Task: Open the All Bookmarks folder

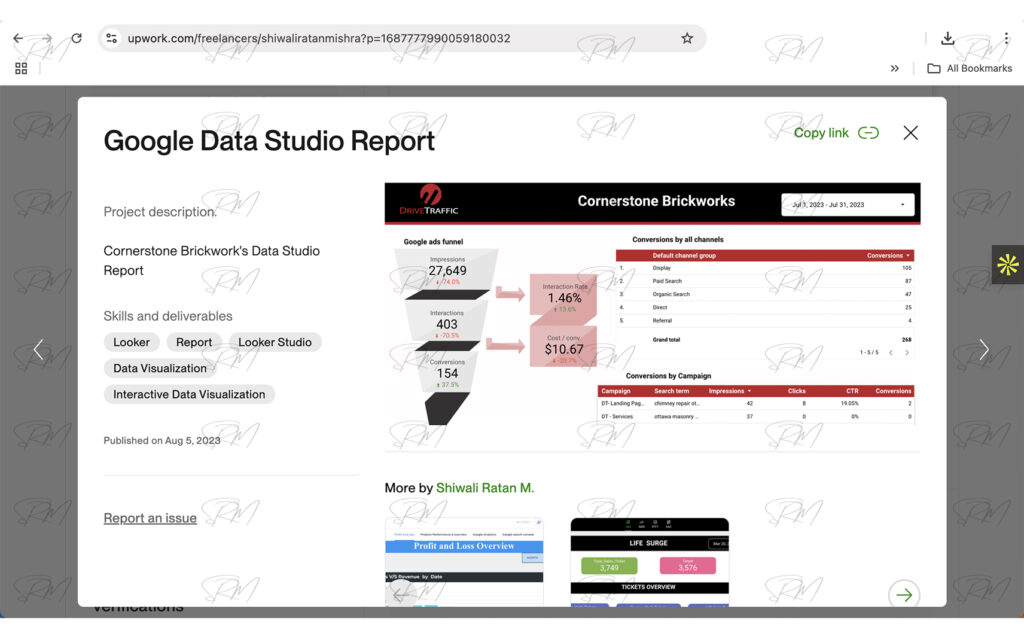Action: coord(970,68)
